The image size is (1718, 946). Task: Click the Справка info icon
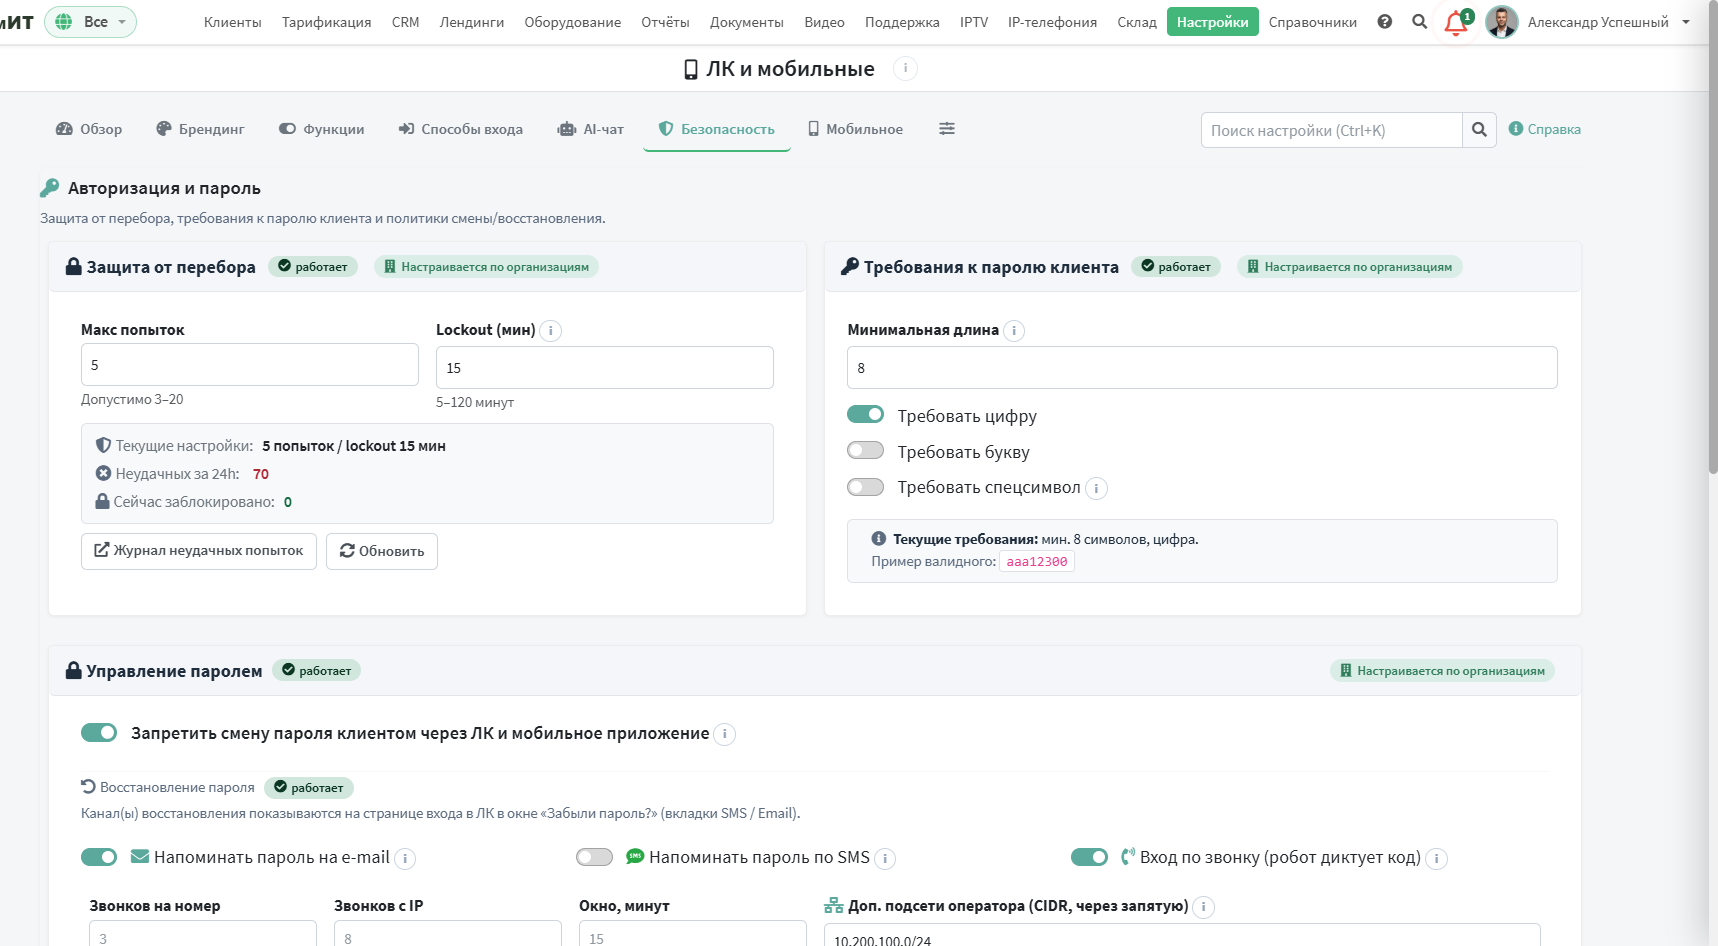pos(1516,129)
